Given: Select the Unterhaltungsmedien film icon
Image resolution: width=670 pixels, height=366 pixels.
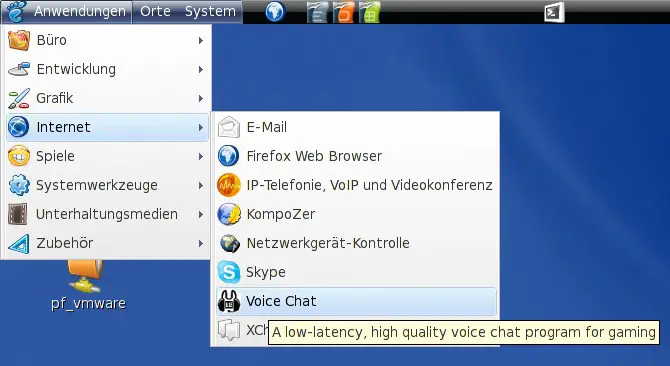Looking at the screenshot, I should coord(18,214).
